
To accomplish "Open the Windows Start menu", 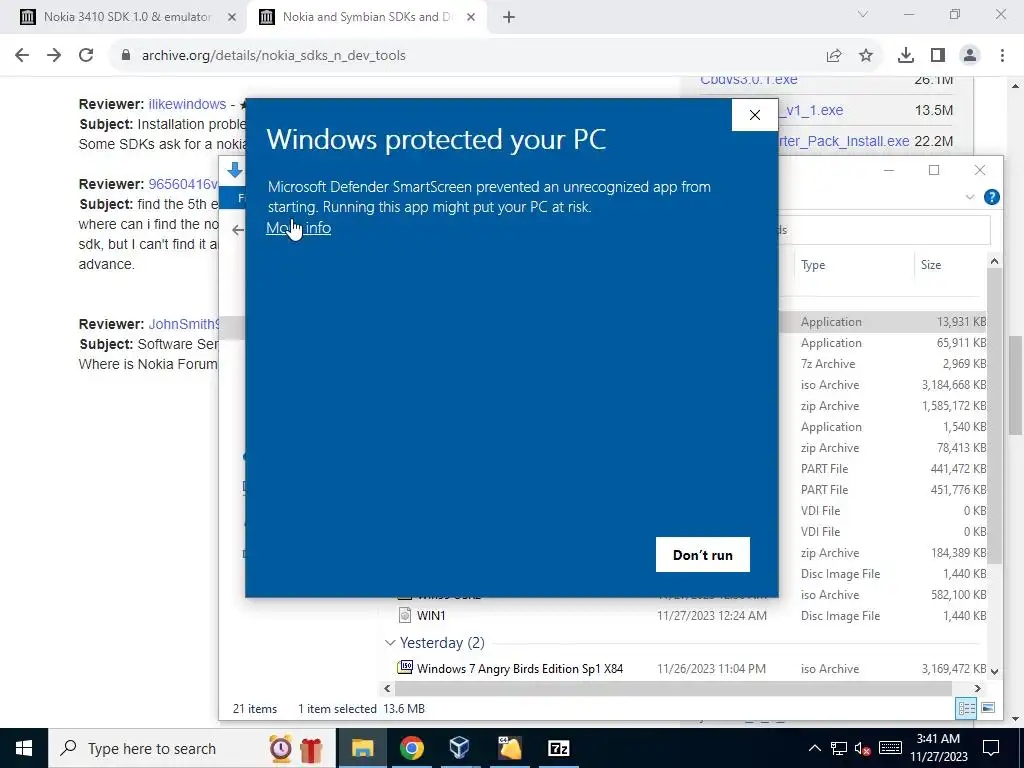I will click(24, 748).
